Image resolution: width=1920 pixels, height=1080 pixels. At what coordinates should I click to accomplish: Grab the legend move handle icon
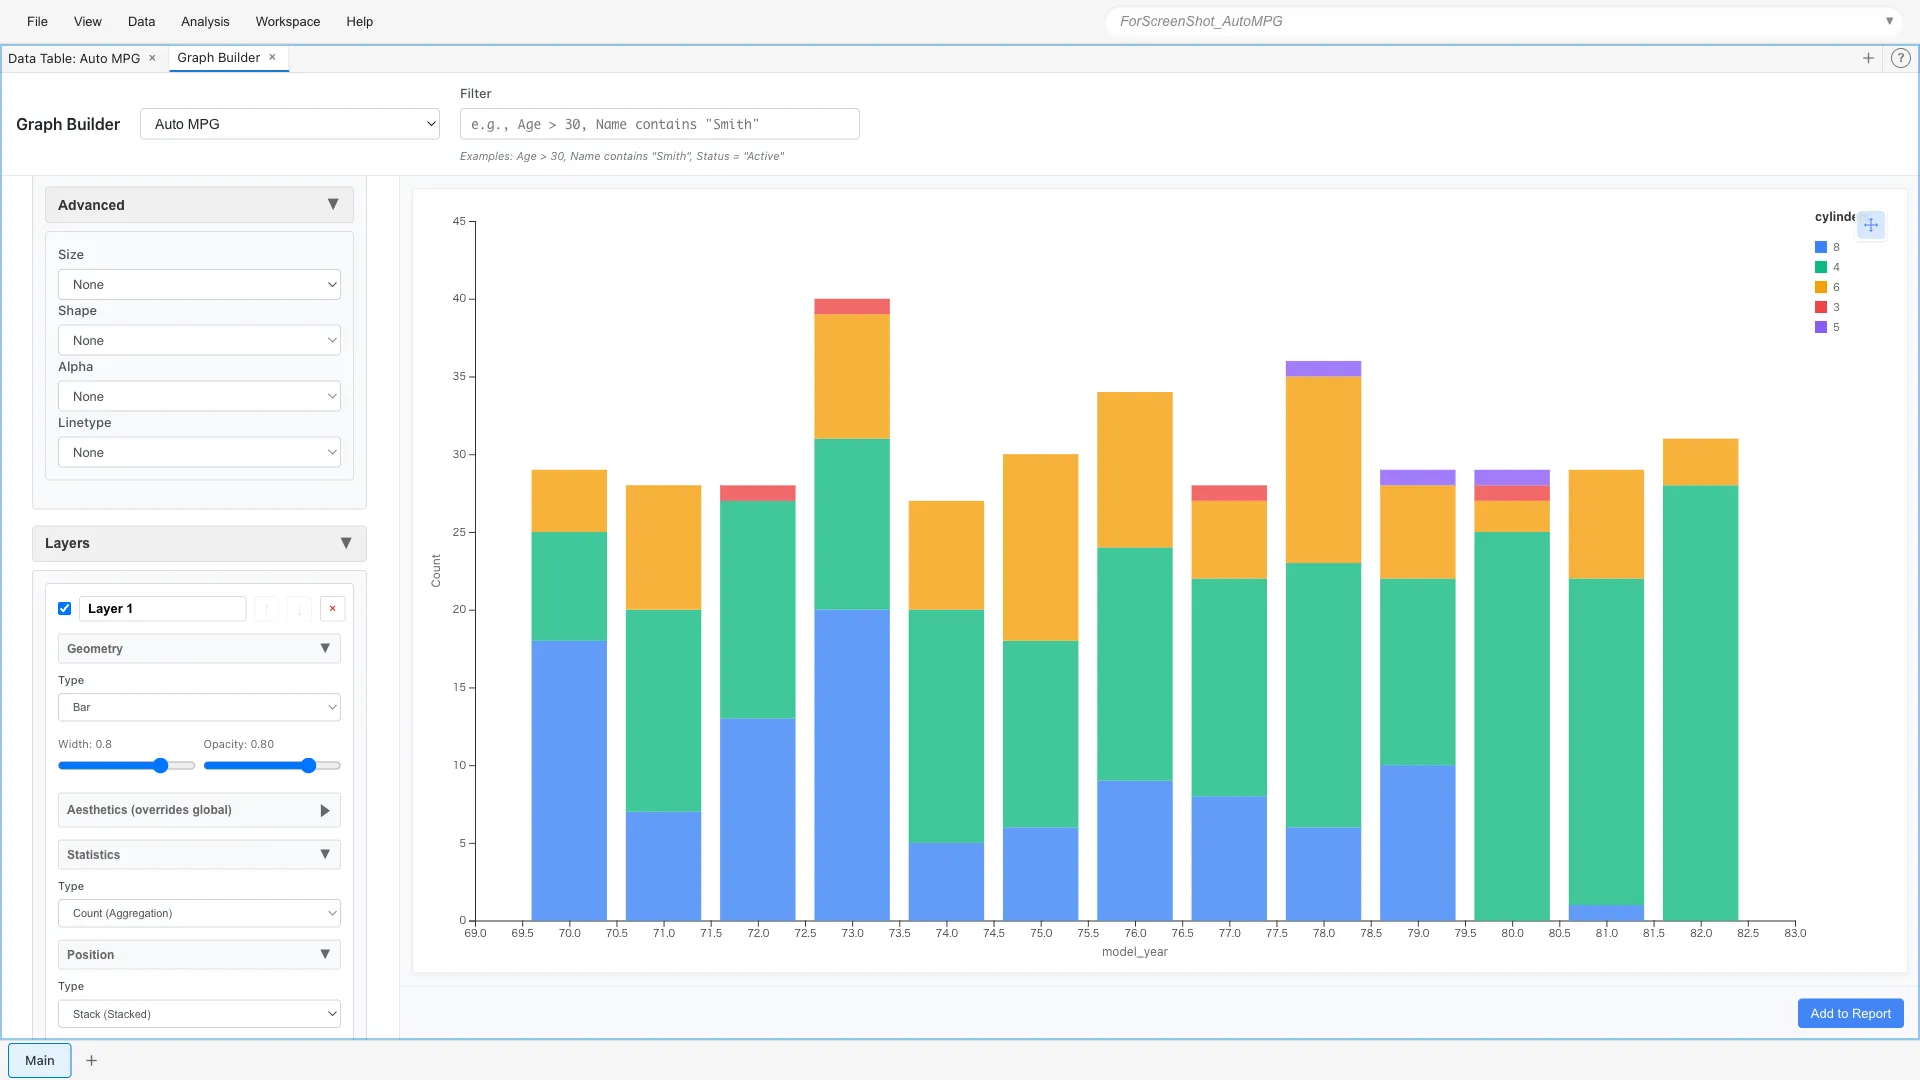tap(1872, 225)
